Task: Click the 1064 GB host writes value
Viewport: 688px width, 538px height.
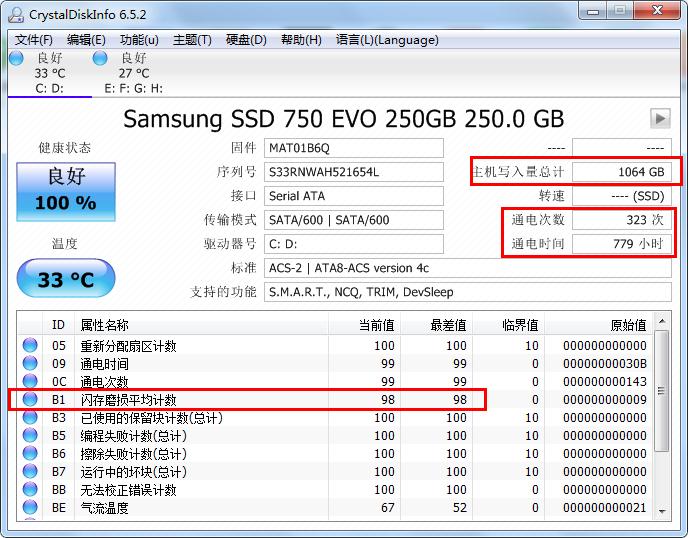Action: pos(622,172)
